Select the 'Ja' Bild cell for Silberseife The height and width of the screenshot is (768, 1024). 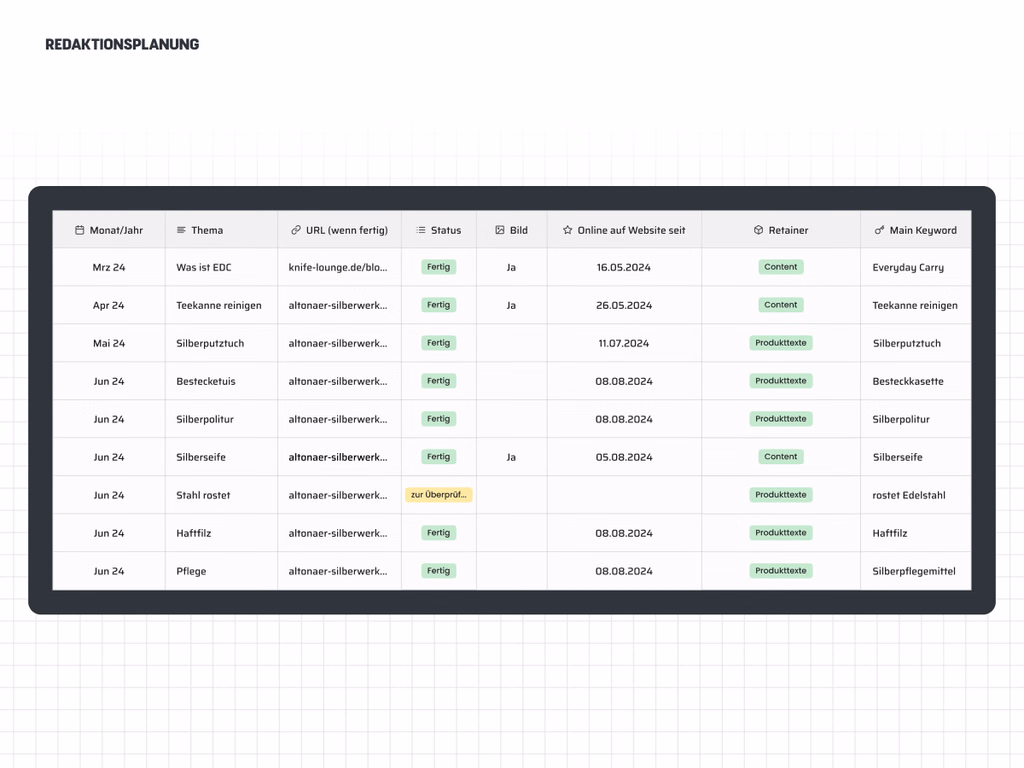(511, 458)
